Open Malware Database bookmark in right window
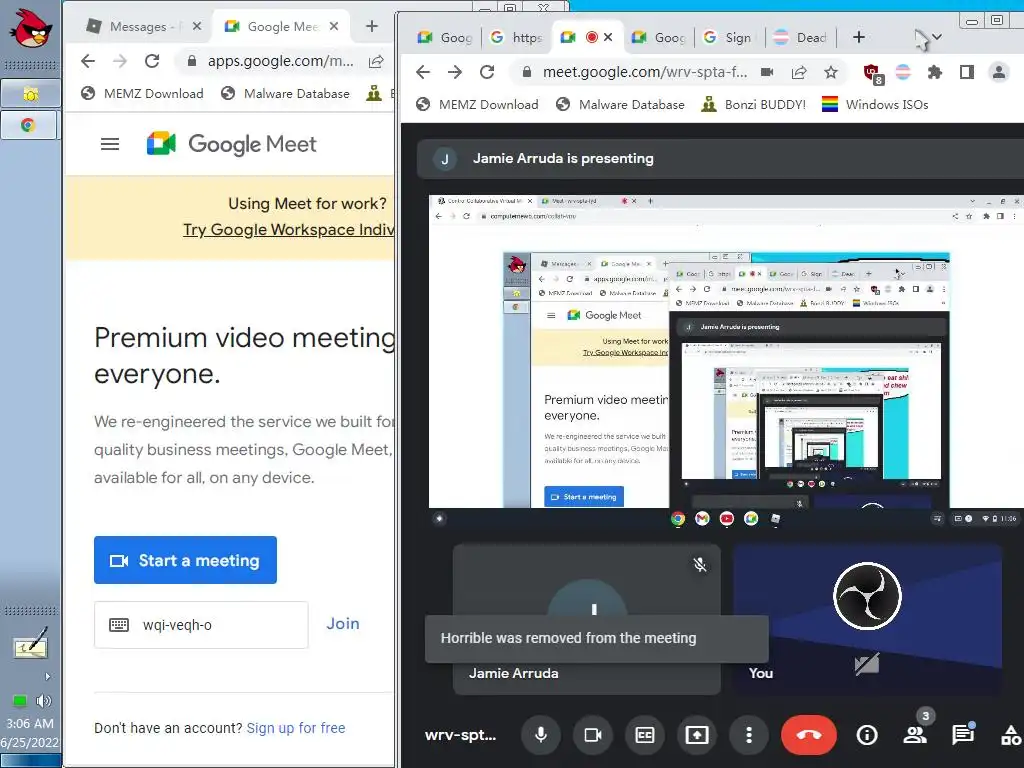This screenshot has height=768, width=1024. (620, 104)
